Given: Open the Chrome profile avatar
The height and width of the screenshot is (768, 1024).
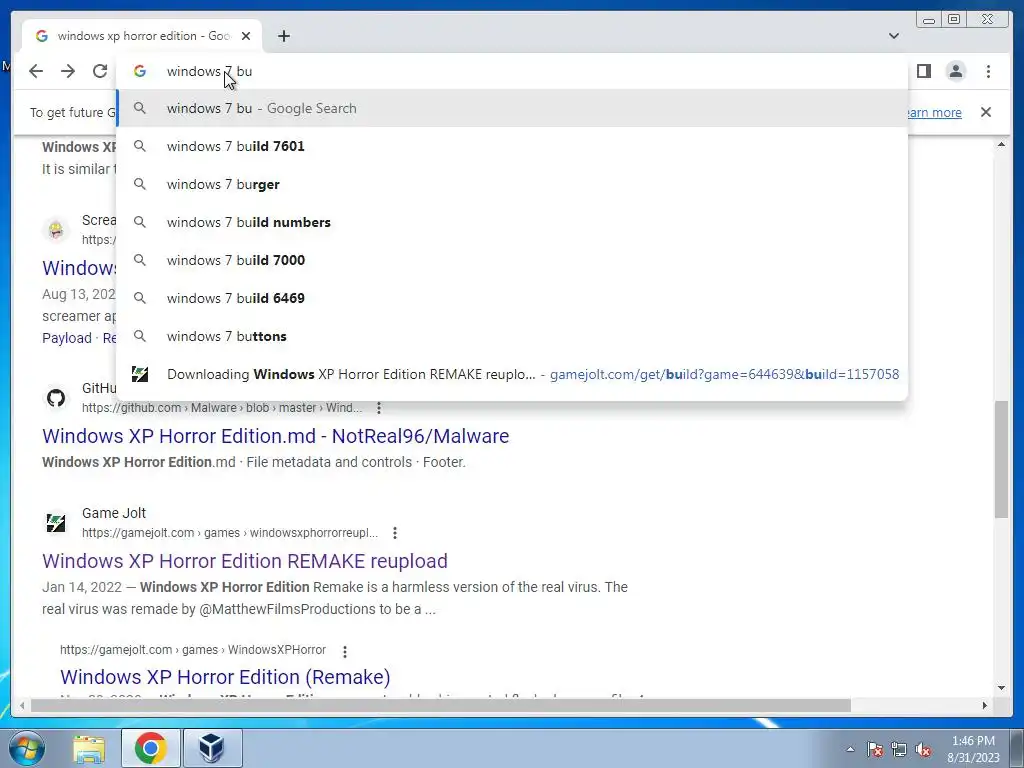Looking at the screenshot, I should click(955, 71).
